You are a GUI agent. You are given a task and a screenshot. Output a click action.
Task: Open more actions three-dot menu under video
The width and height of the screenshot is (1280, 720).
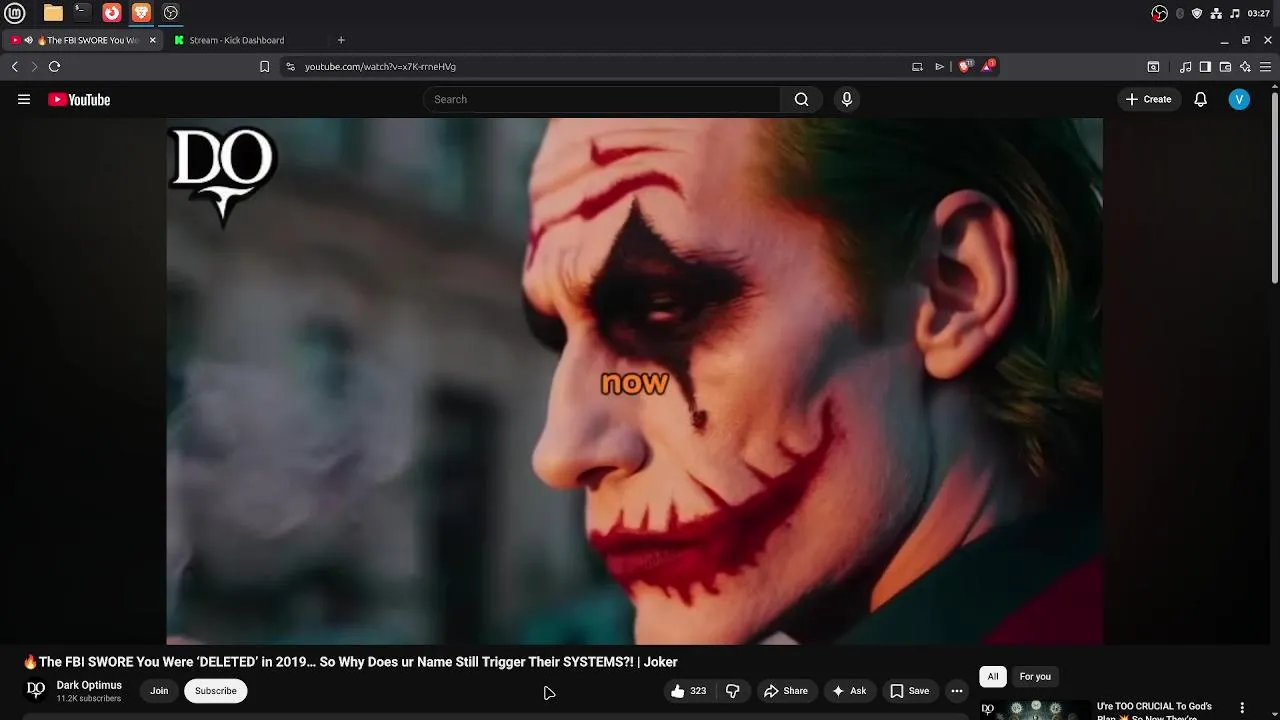(x=957, y=691)
